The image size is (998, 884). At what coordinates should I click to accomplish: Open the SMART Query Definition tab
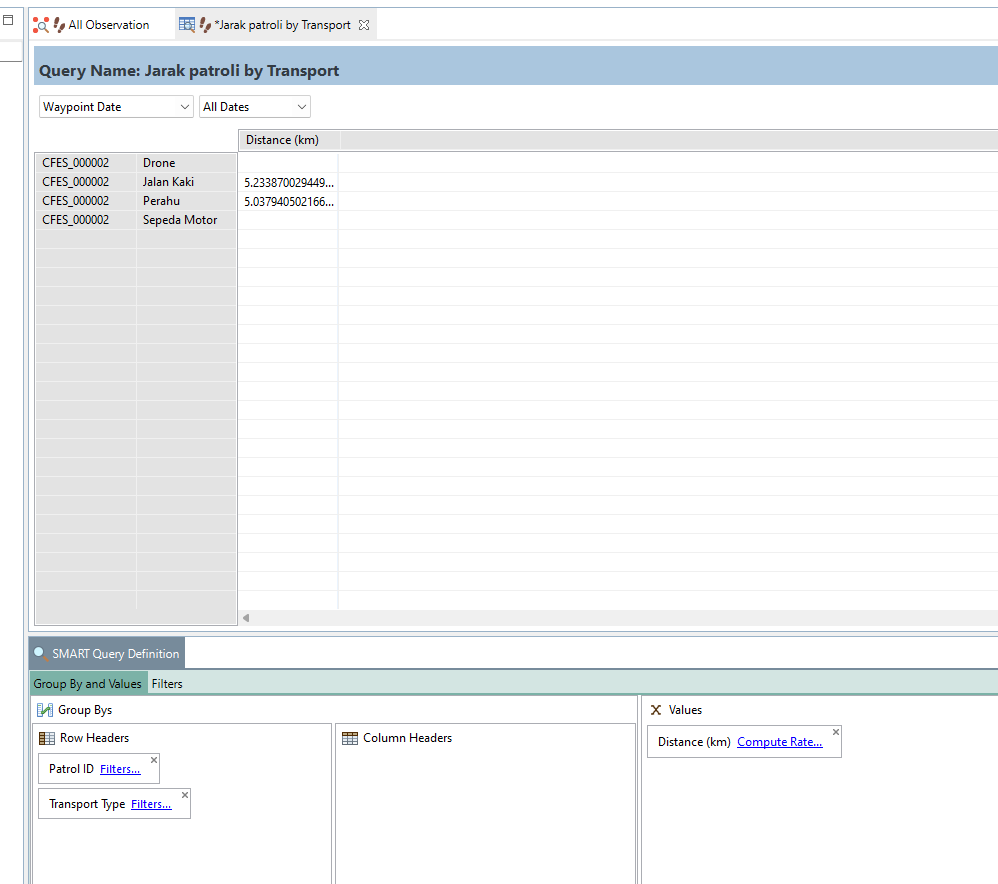click(107, 654)
